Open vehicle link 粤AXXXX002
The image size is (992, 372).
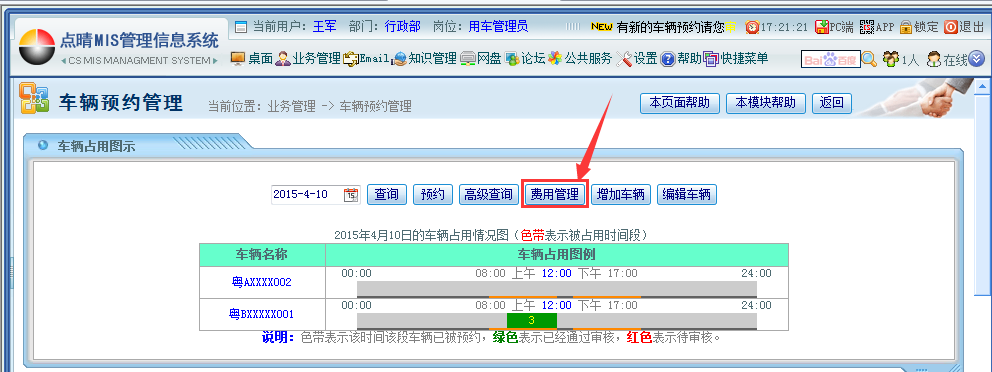262,282
